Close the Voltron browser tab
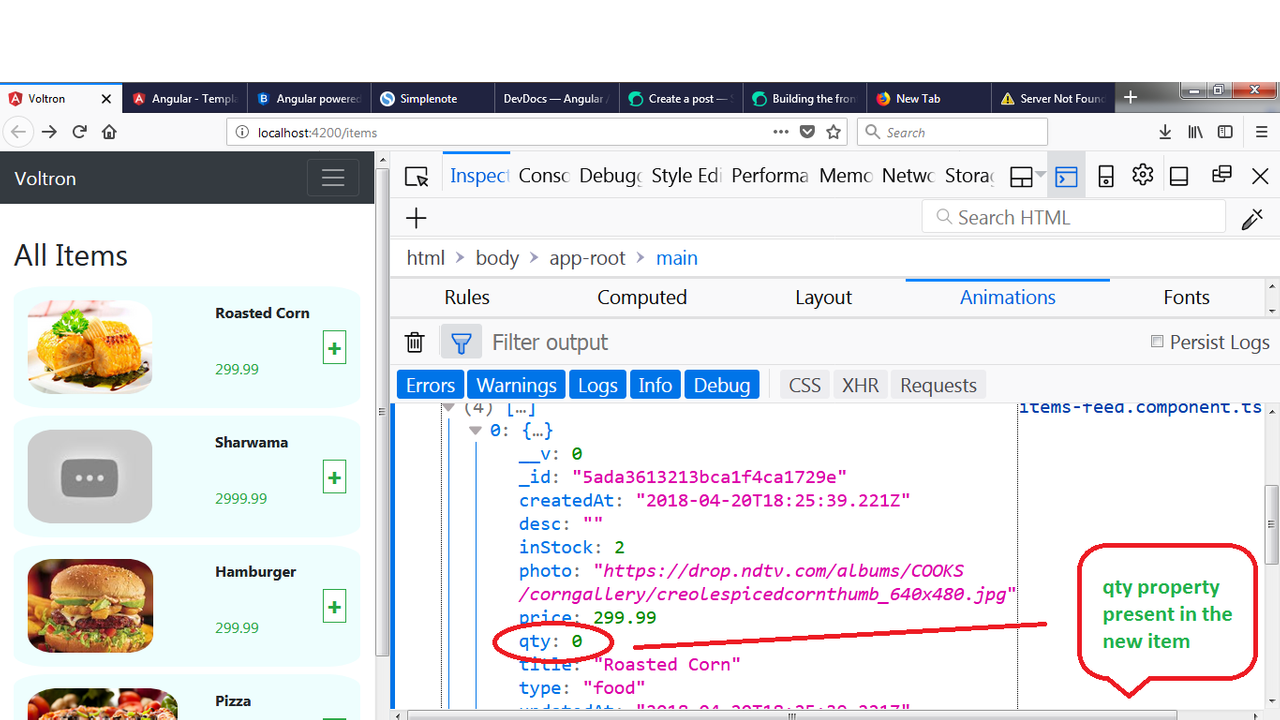 tap(107, 98)
